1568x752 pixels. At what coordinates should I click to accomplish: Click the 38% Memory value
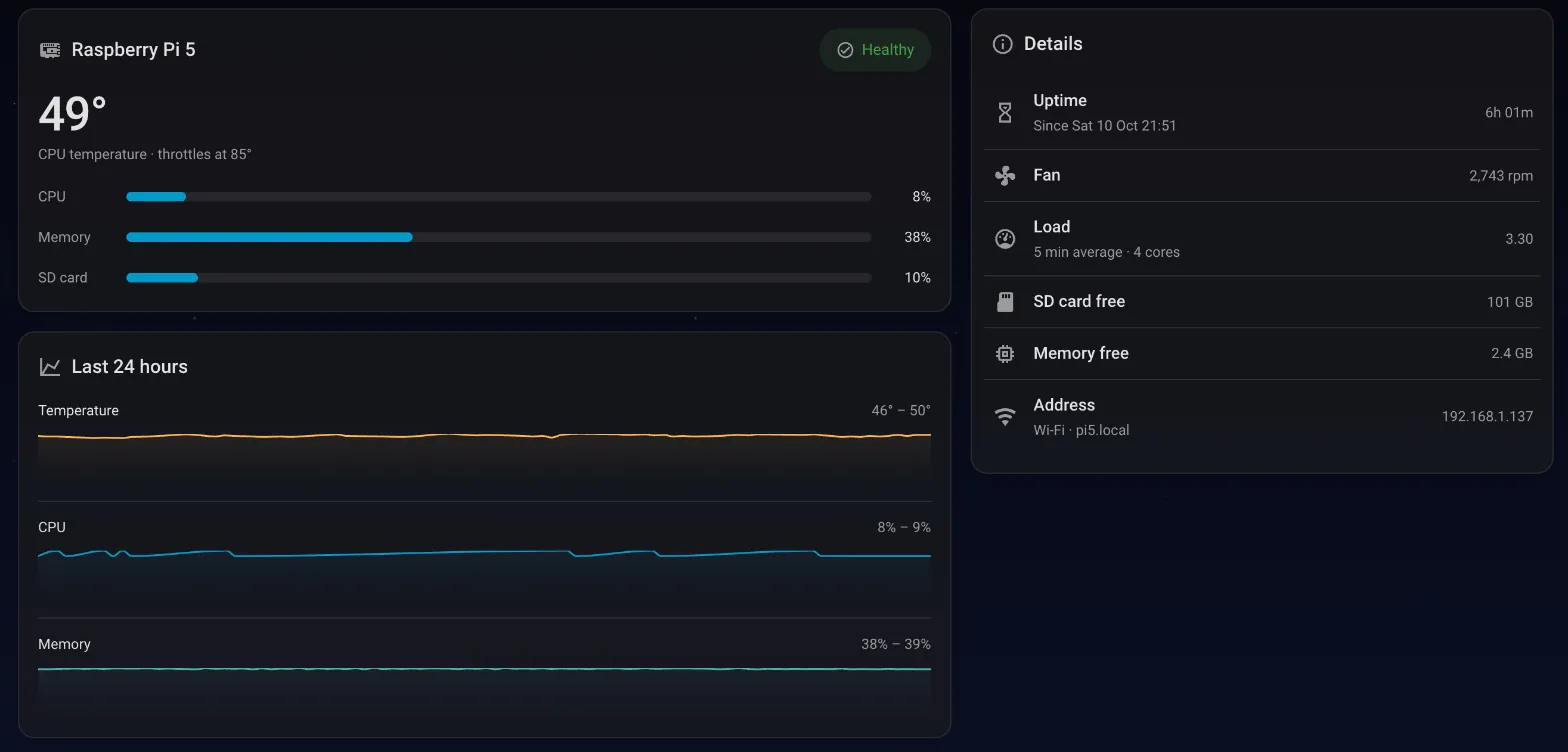tap(917, 237)
